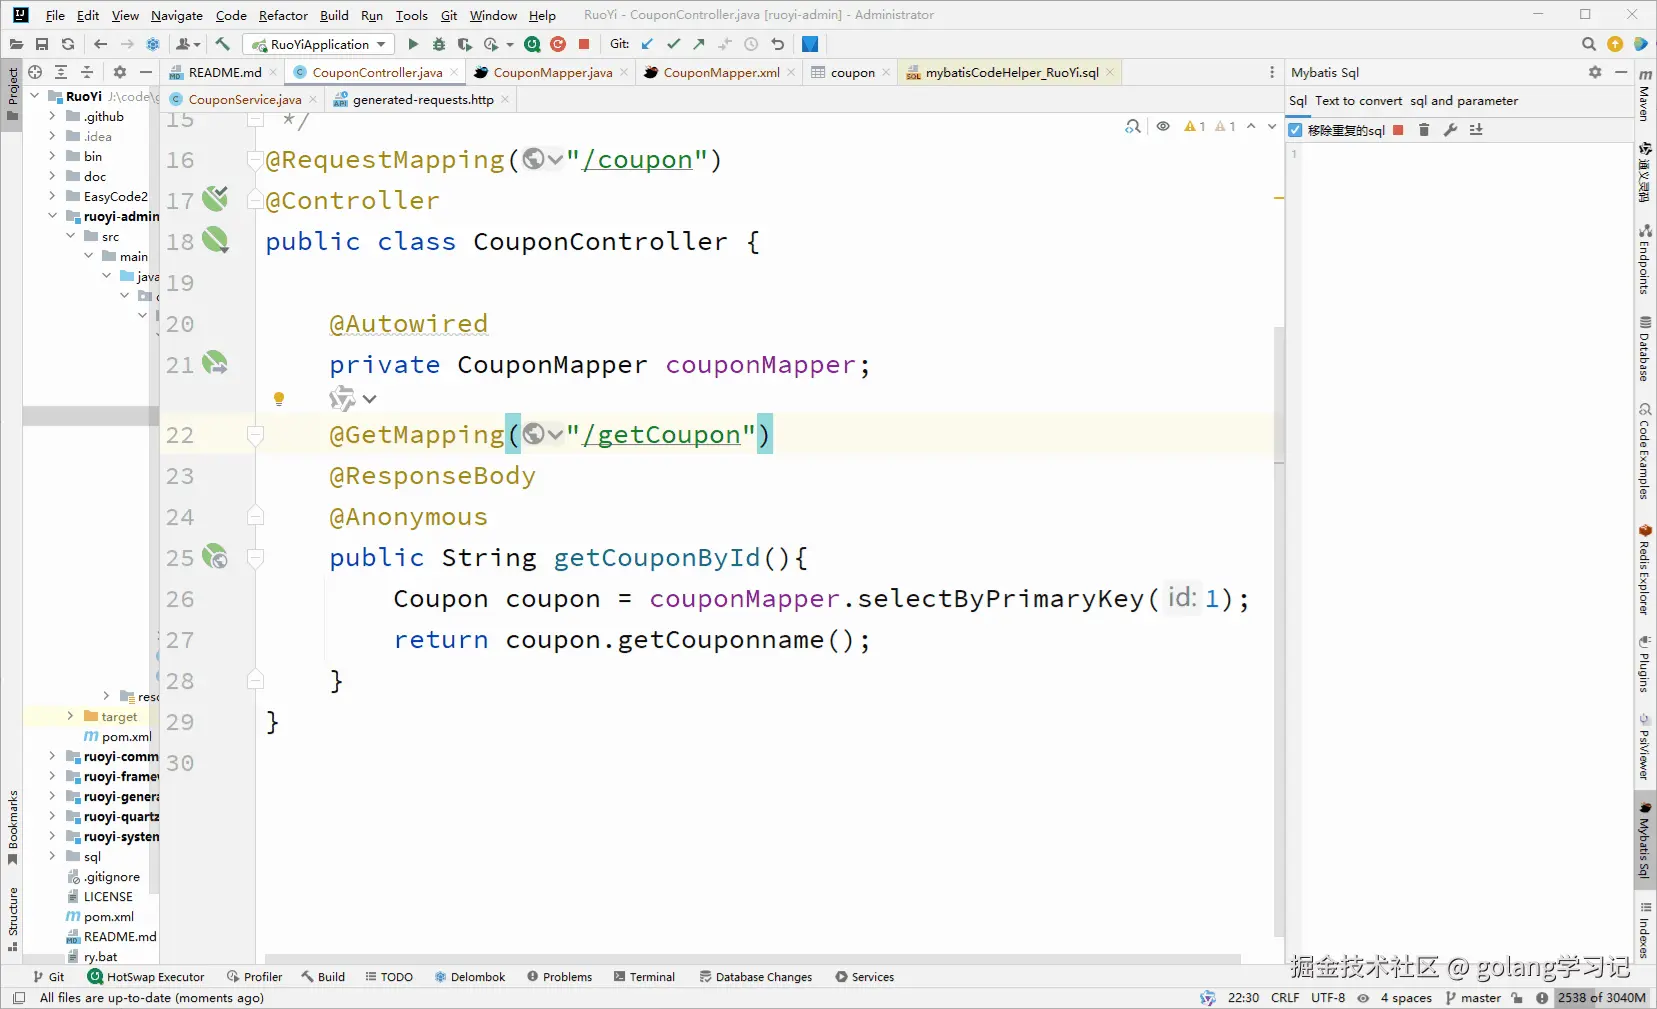Toggle the Bookmarks tool window
The image size is (1657, 1009).
click(12, 828)
